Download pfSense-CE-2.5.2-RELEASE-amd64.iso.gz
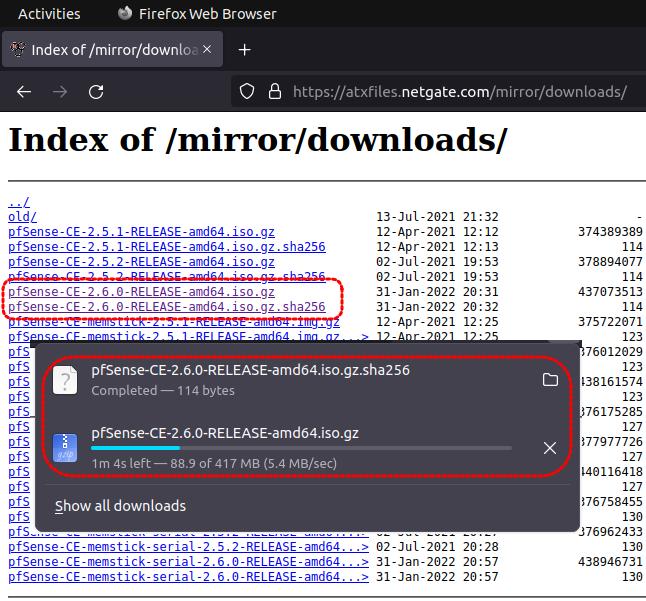 (141, 262)
